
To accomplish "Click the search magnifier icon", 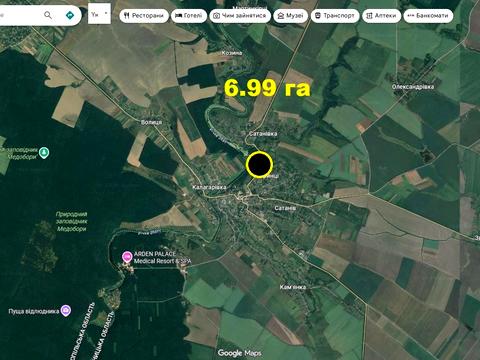I will click(x=48, y=15).
